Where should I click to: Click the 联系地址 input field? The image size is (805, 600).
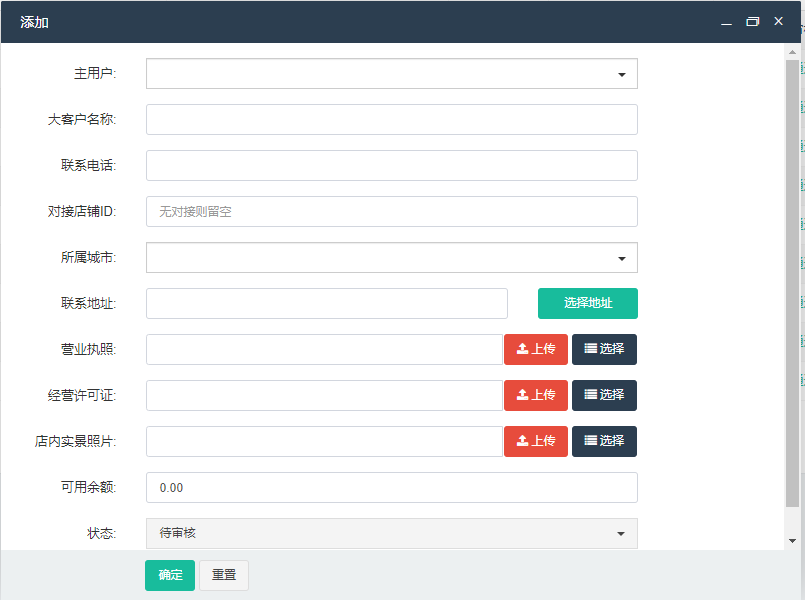click(327, 303)
